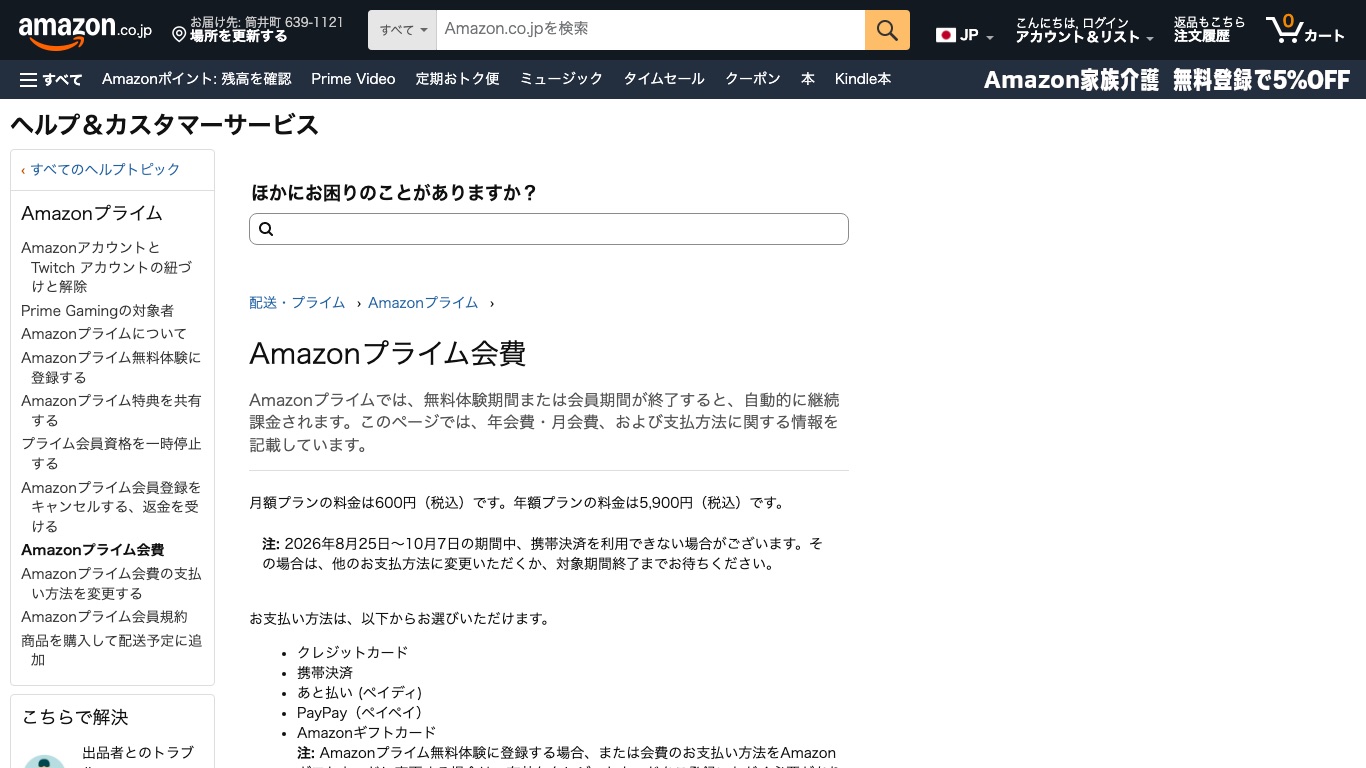The width and height of the screenshot is (1366, 768).
Task: Open Amazonプライムについて link
Action: pos(104,334)
